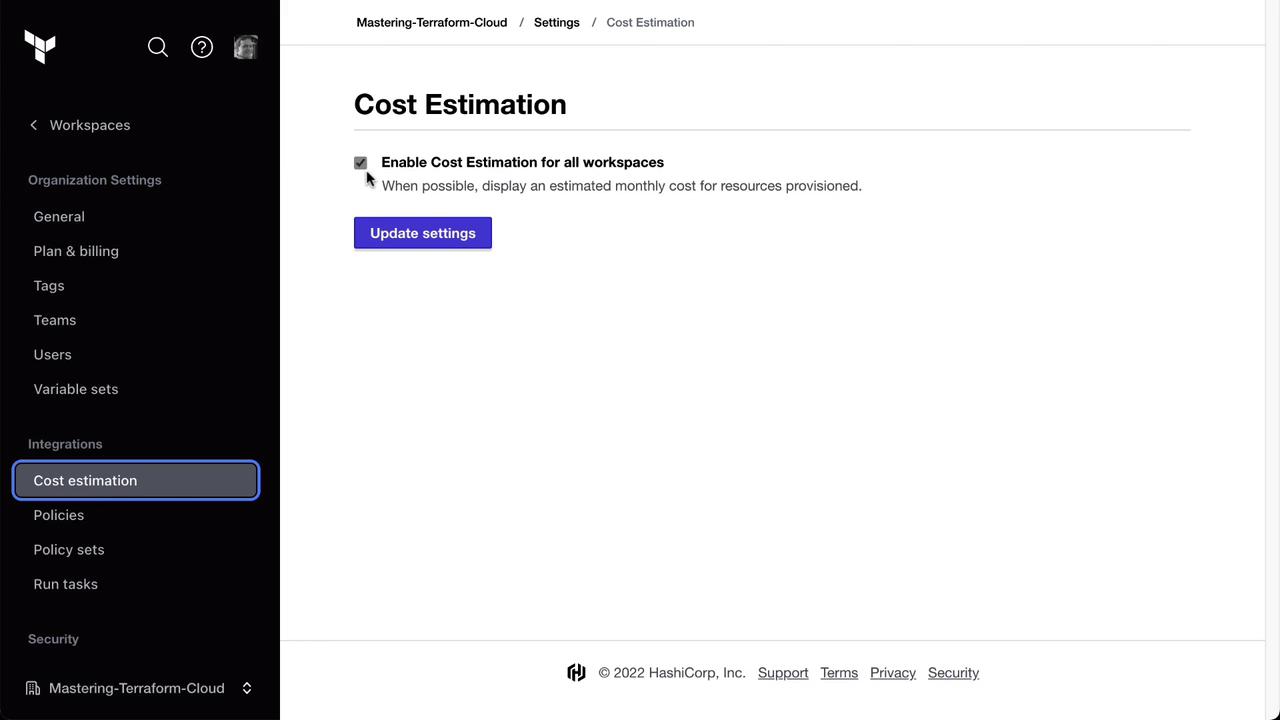1280x720 pixels.
Task: Click the back arrow beside Workspaces
Action: [34, 125]
